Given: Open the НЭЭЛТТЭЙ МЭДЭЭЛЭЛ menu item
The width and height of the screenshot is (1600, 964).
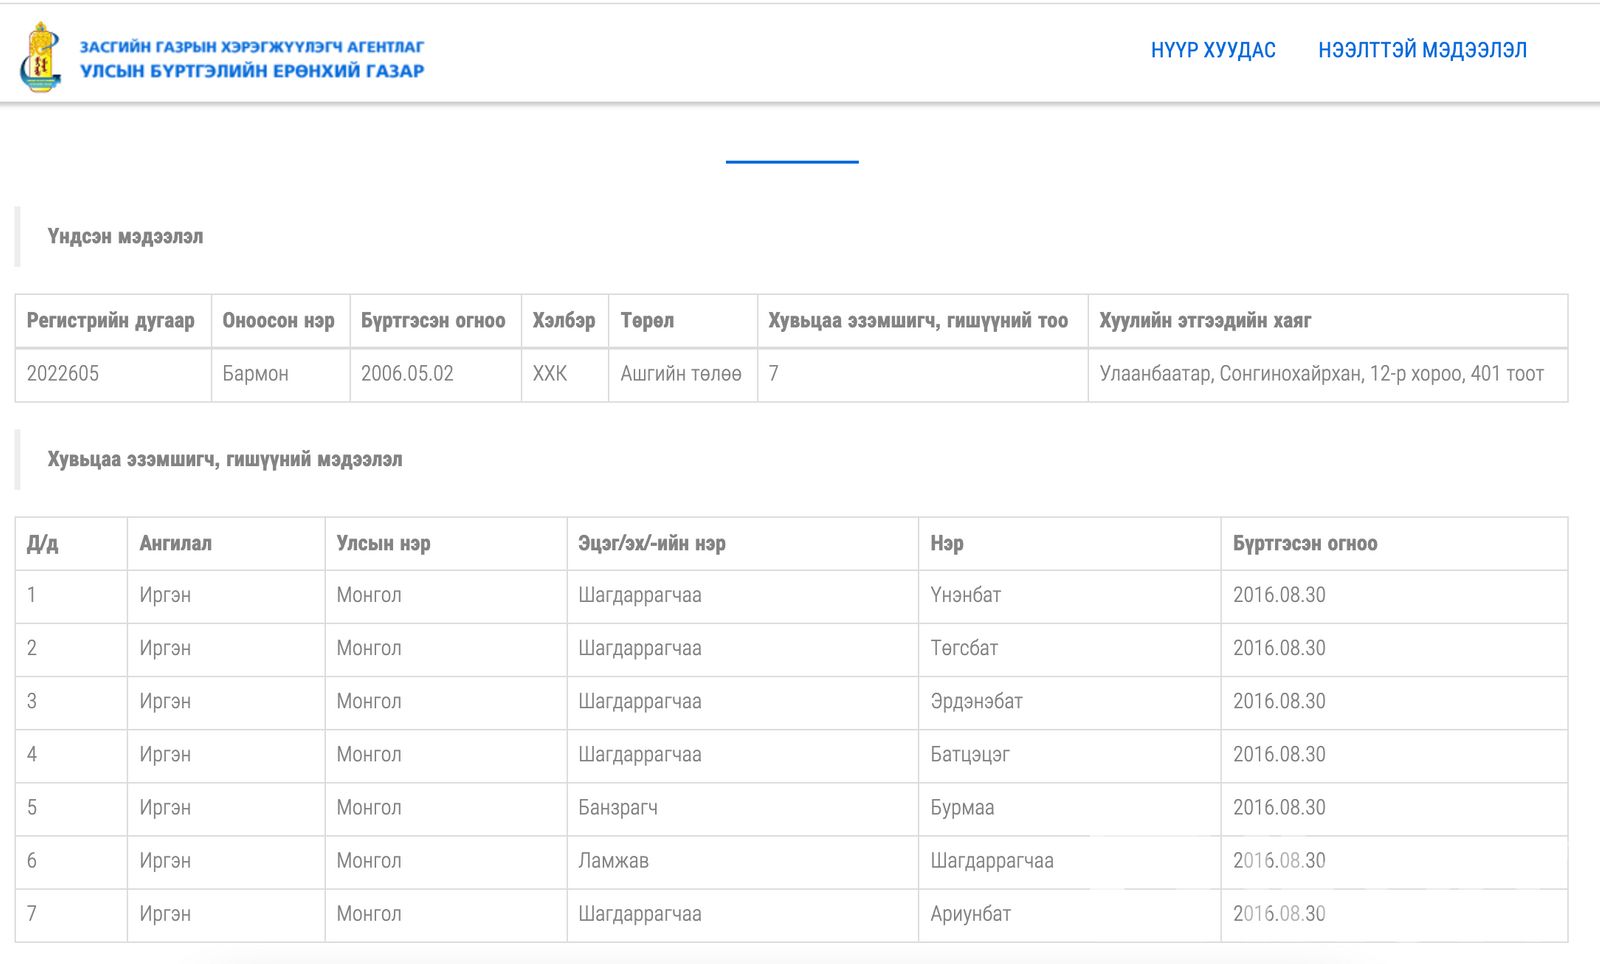Looking at the screenshot, I should (x=1421, y=50).
